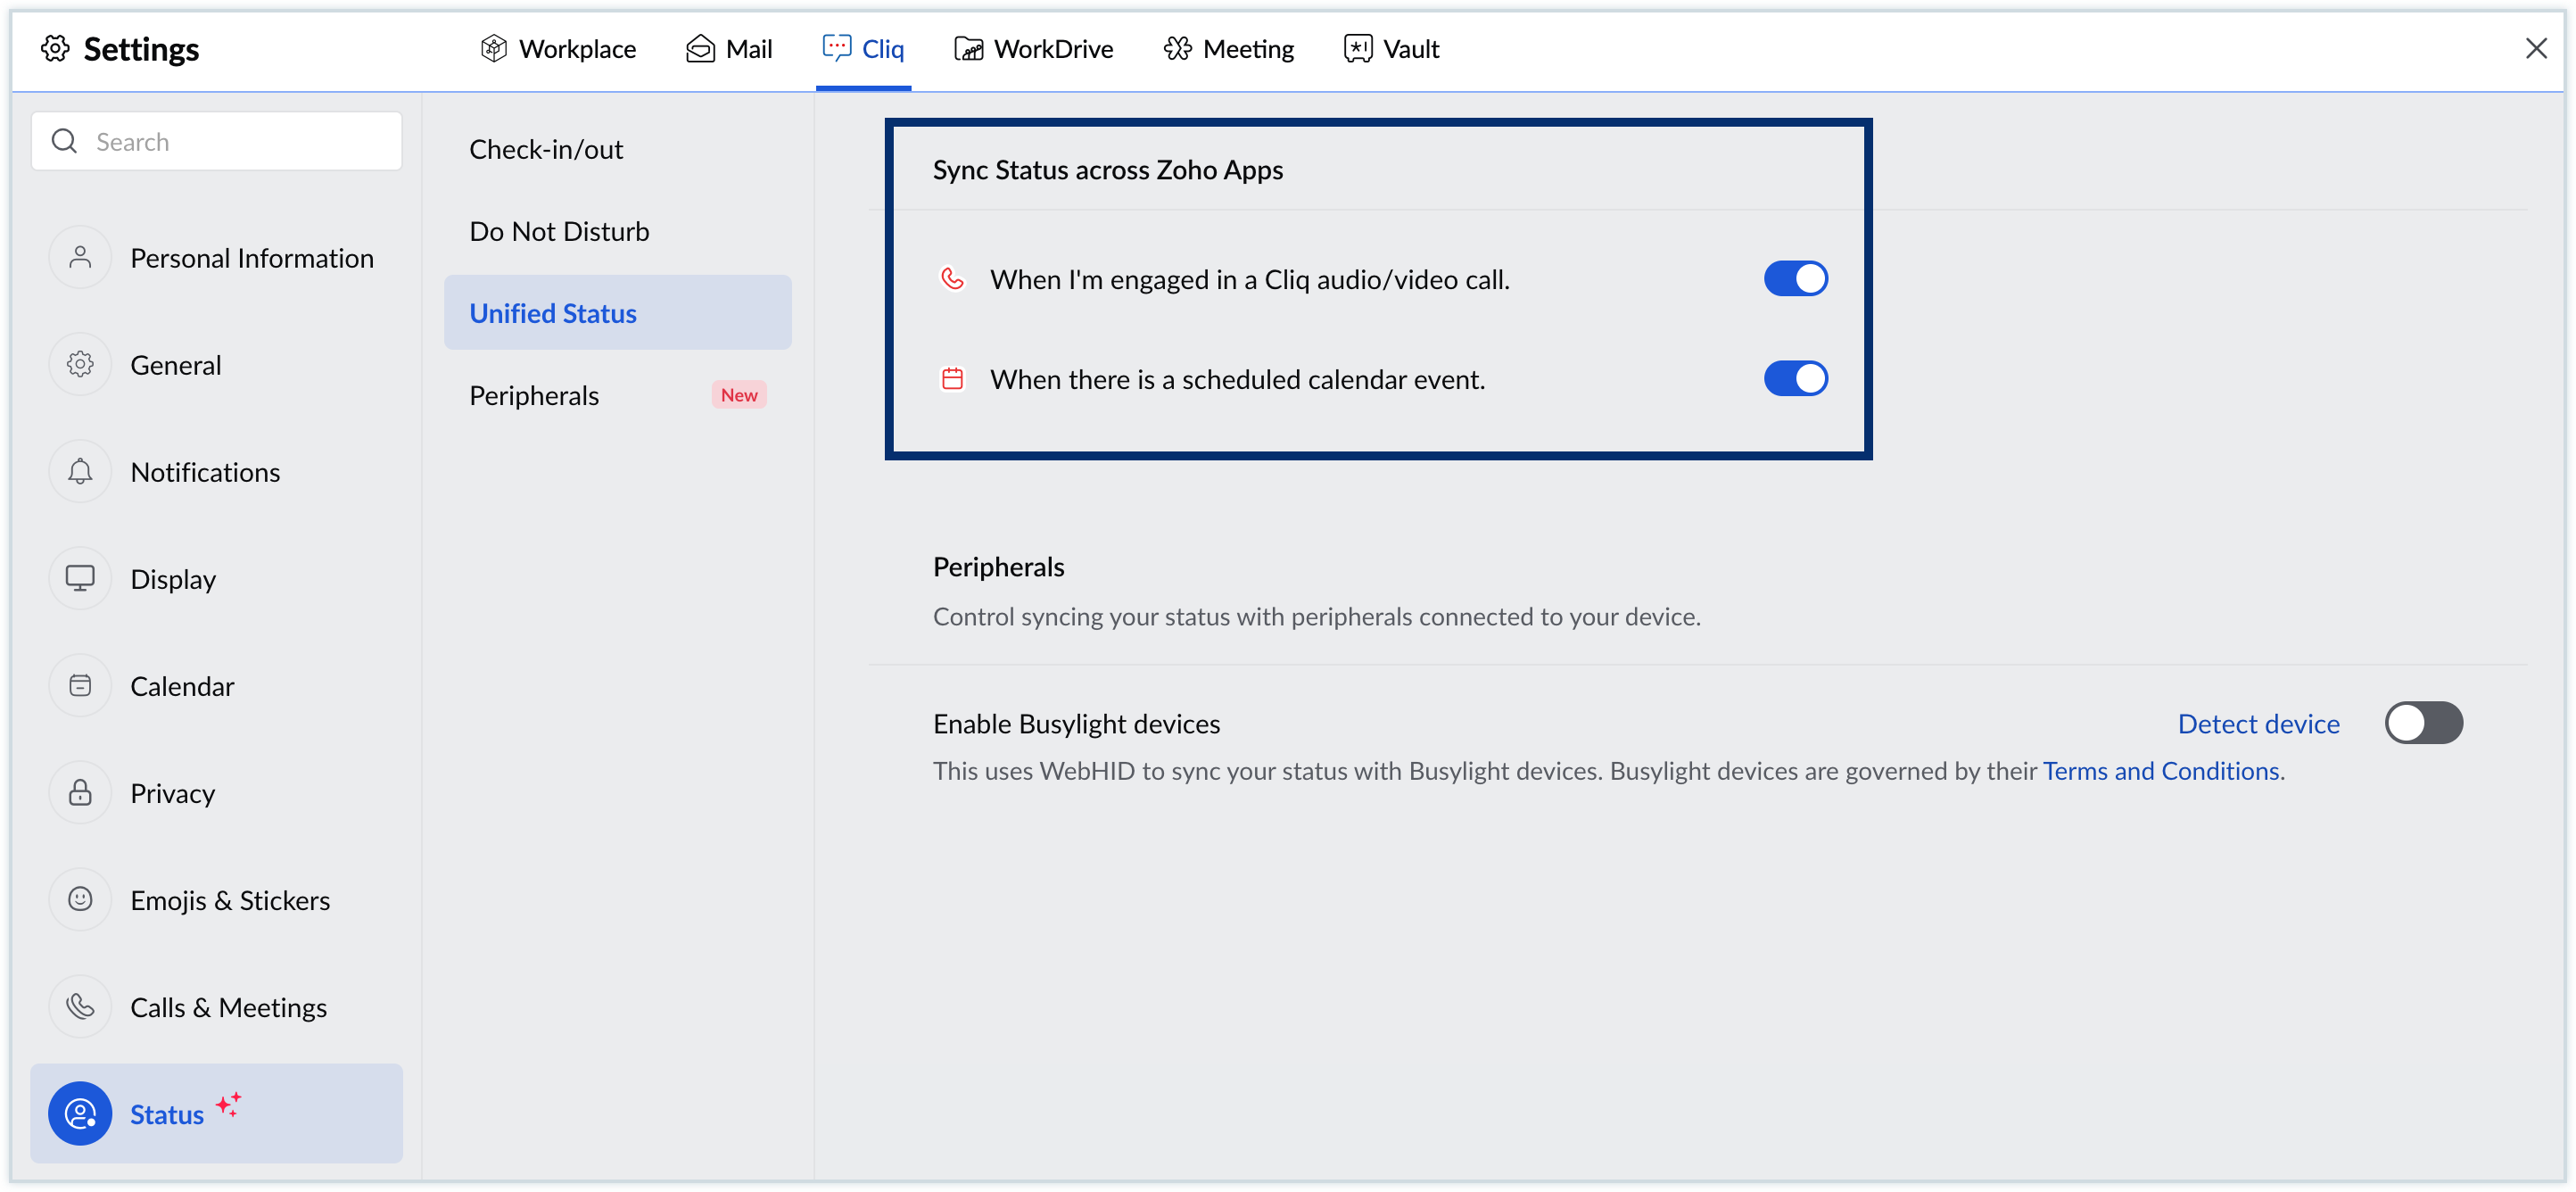Open Display settings monitor icon
Image resolution: width=2576 pixels, height=1192 pixels.
tap(80, 578)
